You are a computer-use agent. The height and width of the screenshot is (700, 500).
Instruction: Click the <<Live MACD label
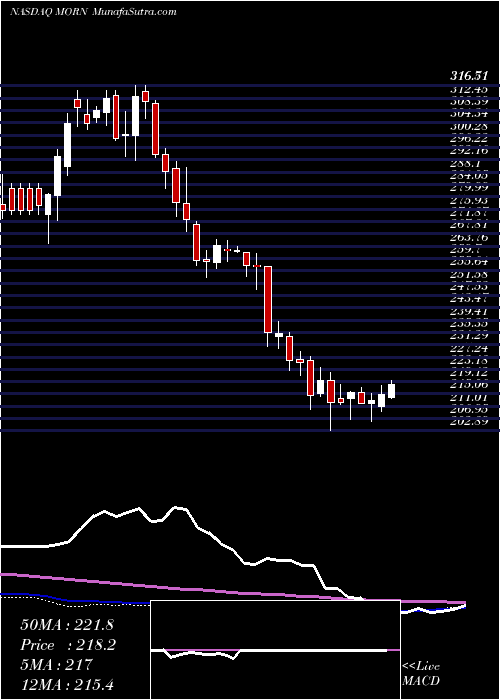coord(421,674)
